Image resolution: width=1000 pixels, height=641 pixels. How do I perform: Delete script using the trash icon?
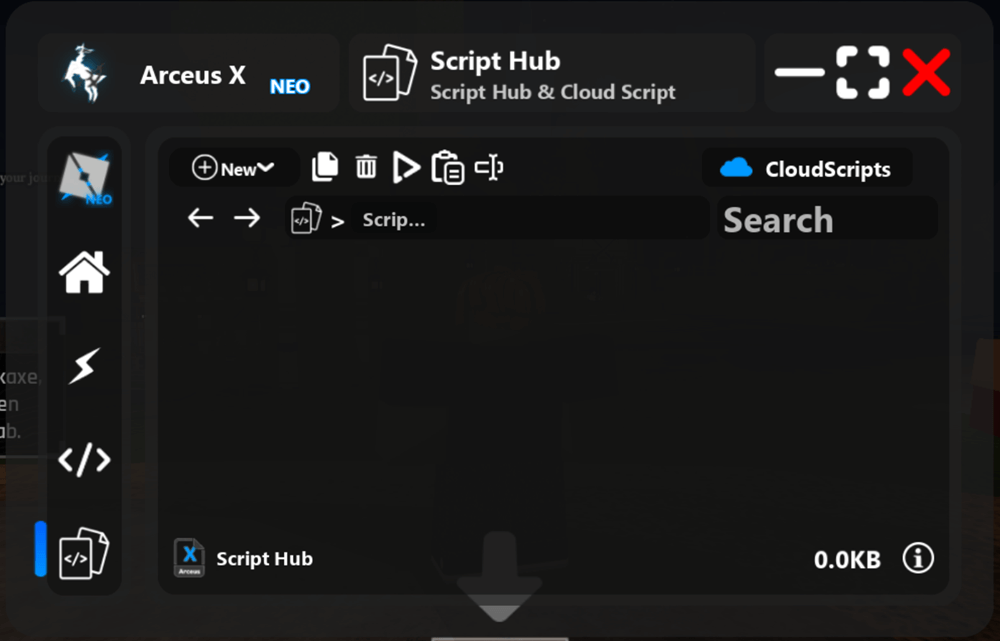pyautogui.click(x=366, y=167)
